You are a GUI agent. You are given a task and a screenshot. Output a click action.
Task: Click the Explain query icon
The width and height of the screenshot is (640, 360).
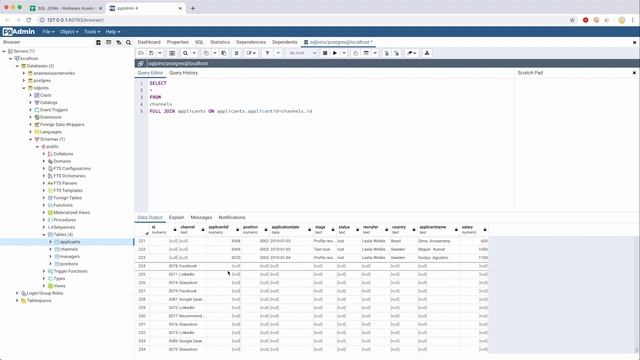click(356, 53)
